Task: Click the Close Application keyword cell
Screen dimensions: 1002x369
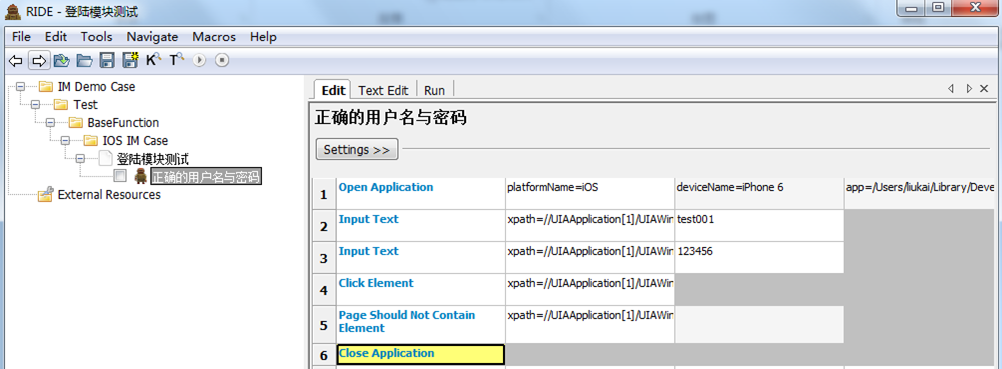Action: tap(421, 354)
